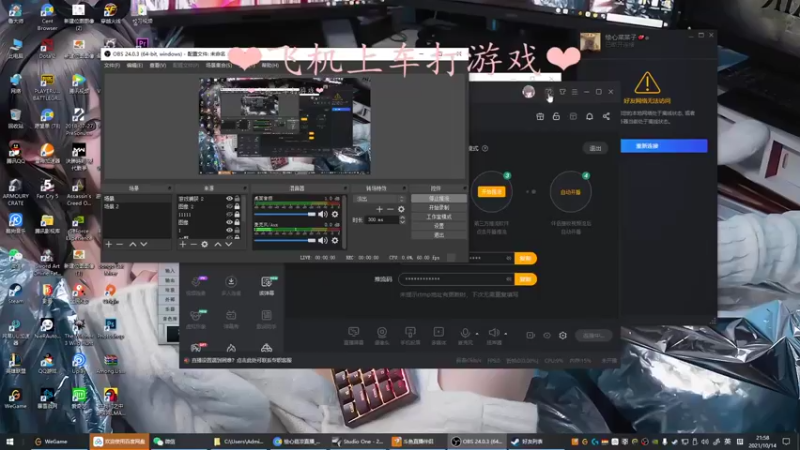Toggle visibility eye of source 图像 2
This screenshot has height=450, width=800.
pyautogui.click(x=230, y=207)
